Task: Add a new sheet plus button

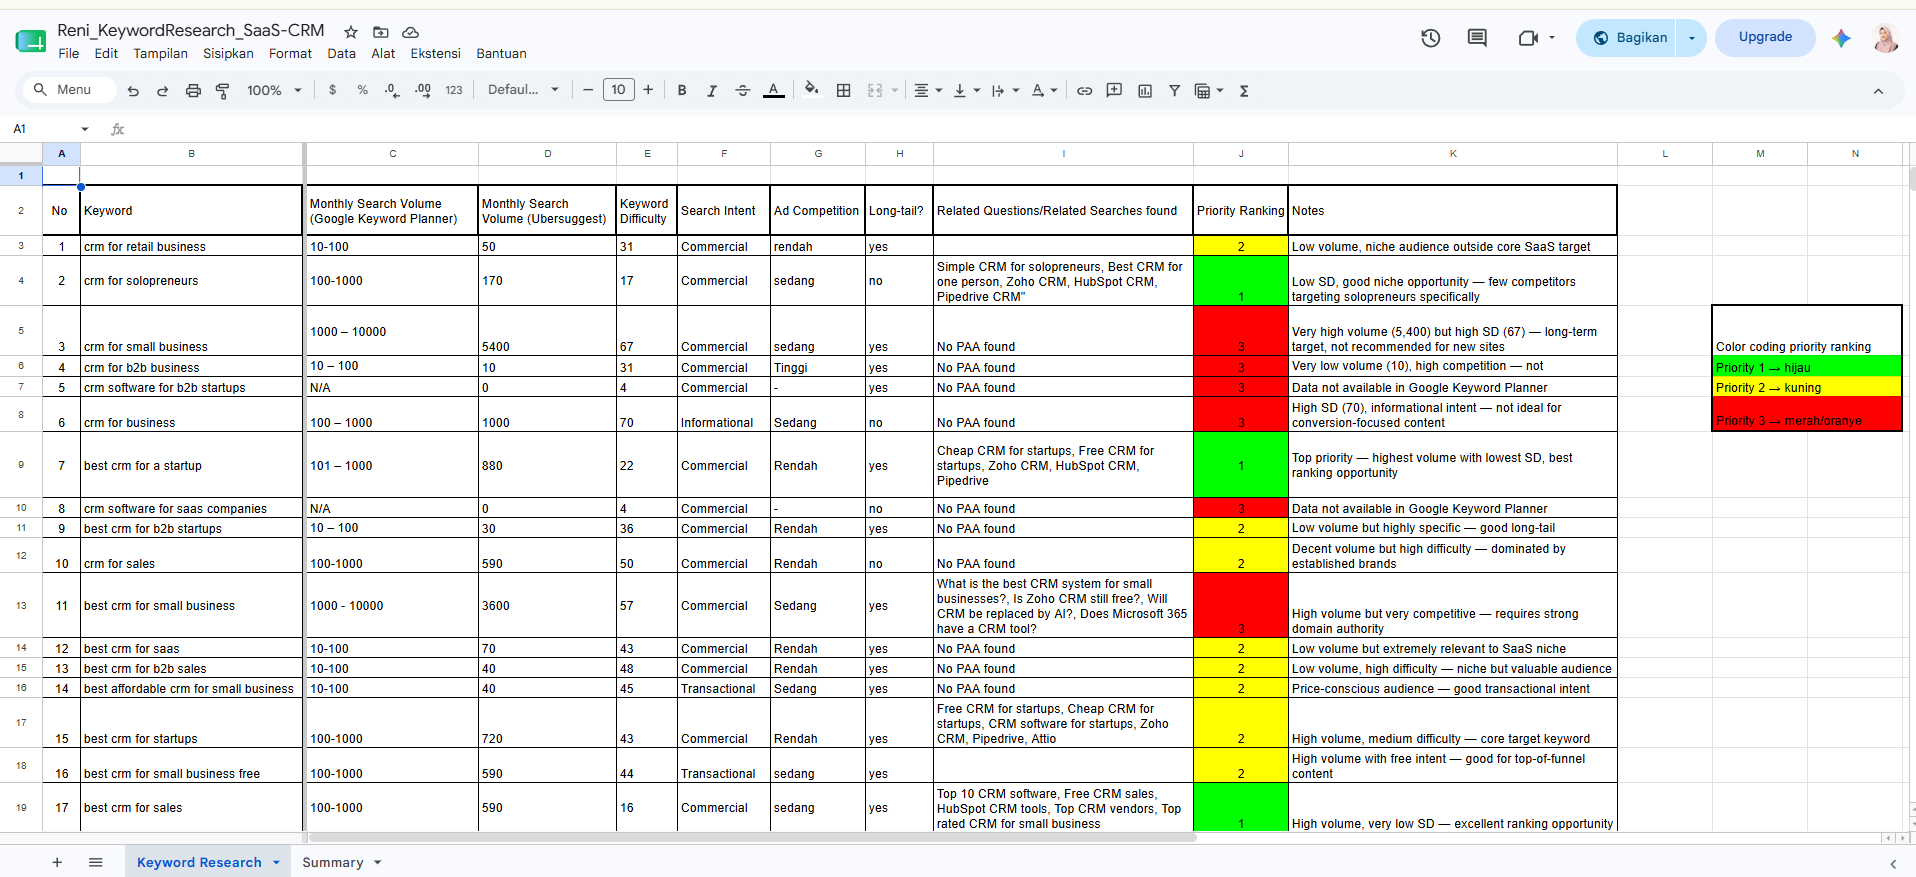Action: click(x=57, y=862)
